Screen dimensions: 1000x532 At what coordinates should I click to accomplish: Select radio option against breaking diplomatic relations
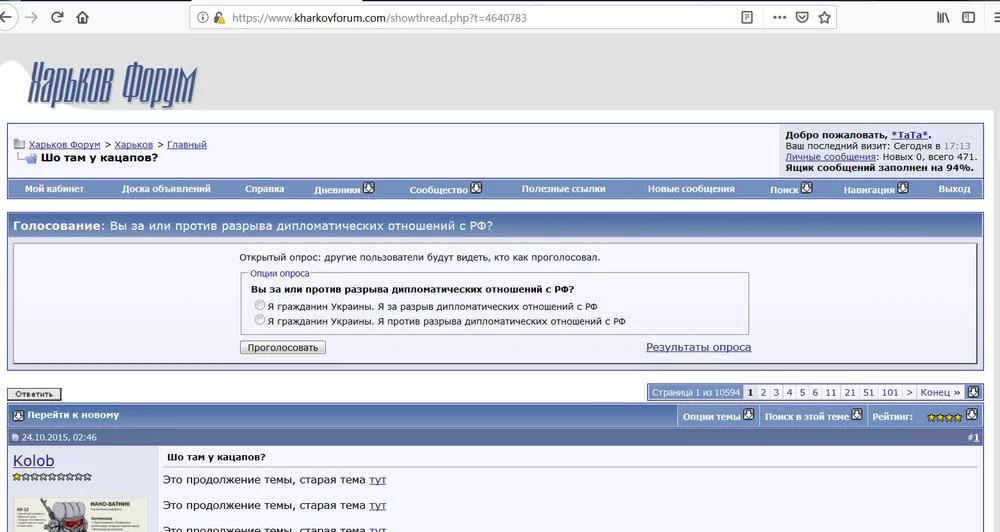pos(260,321)
